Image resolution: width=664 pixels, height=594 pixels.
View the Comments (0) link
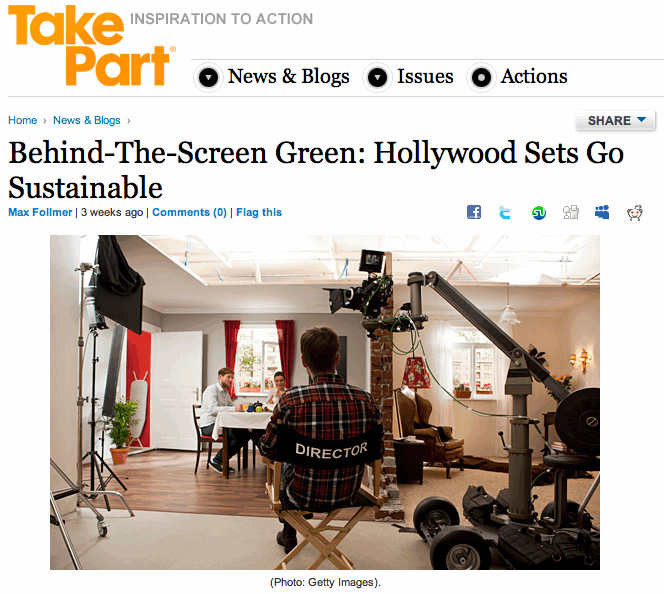pos(189,212)
